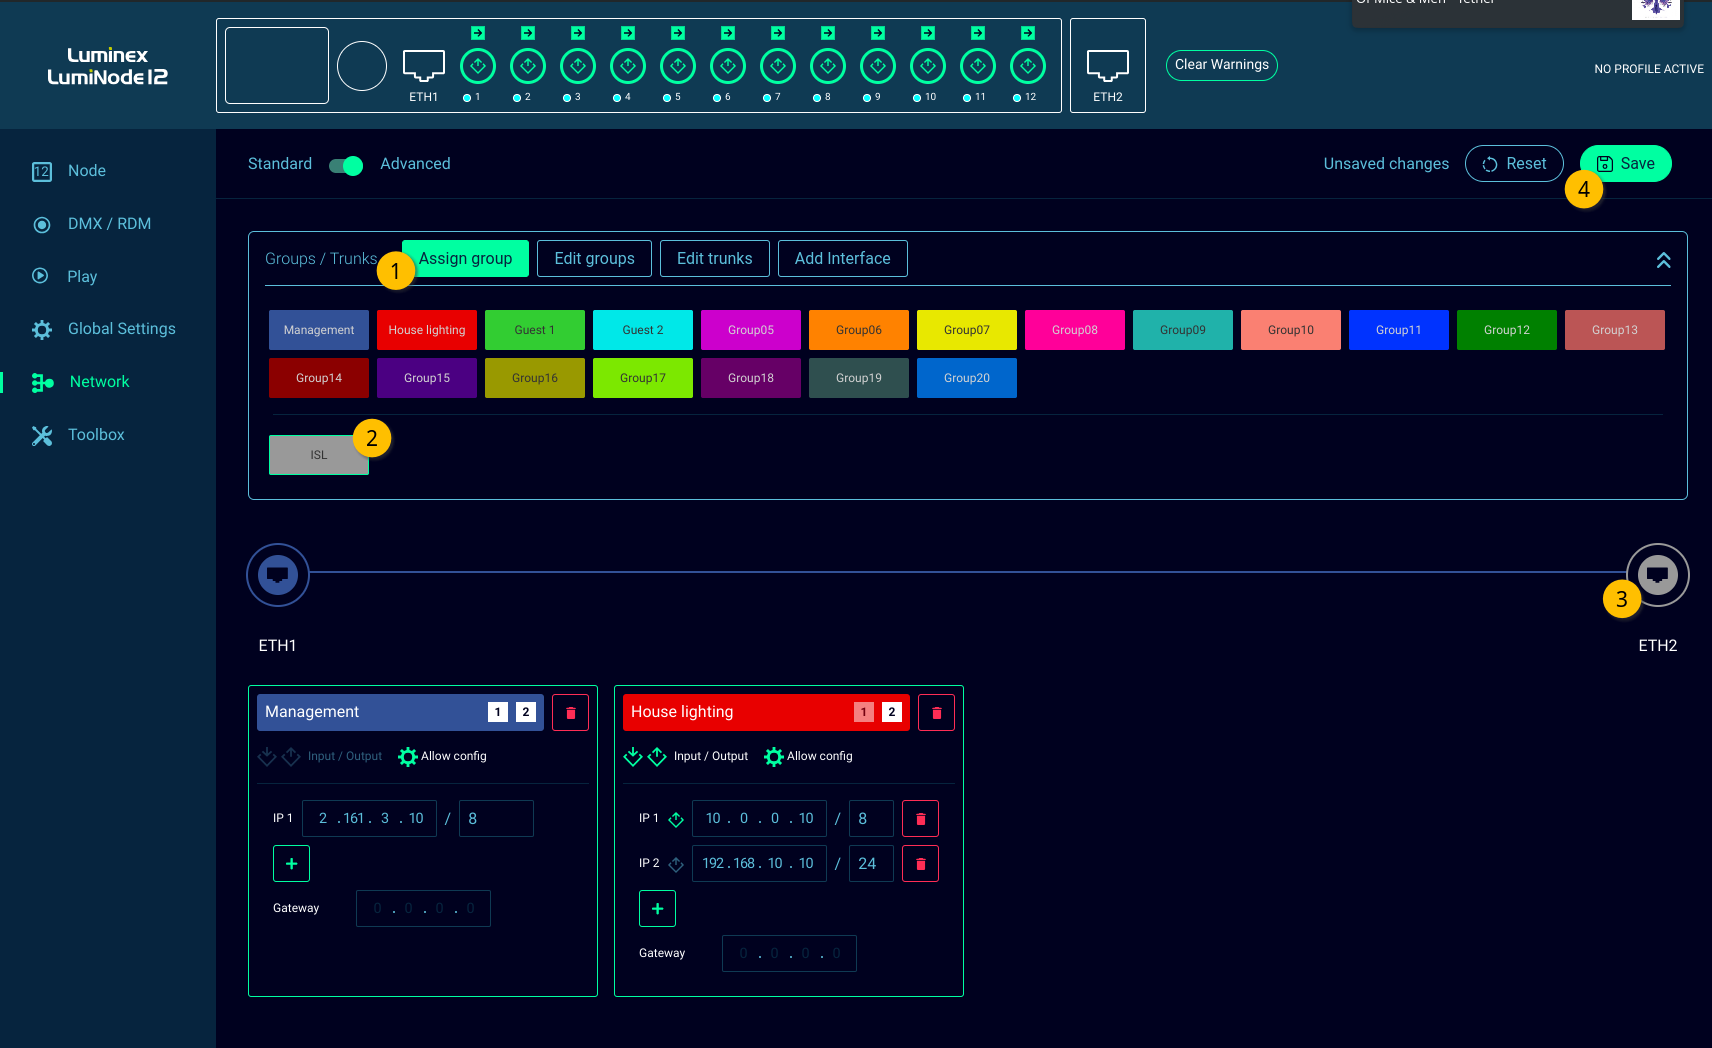Screen dimensions: 1712x1048
Task: Click the ETH2 endpoint circle on trunk line
Action: 1657,575
